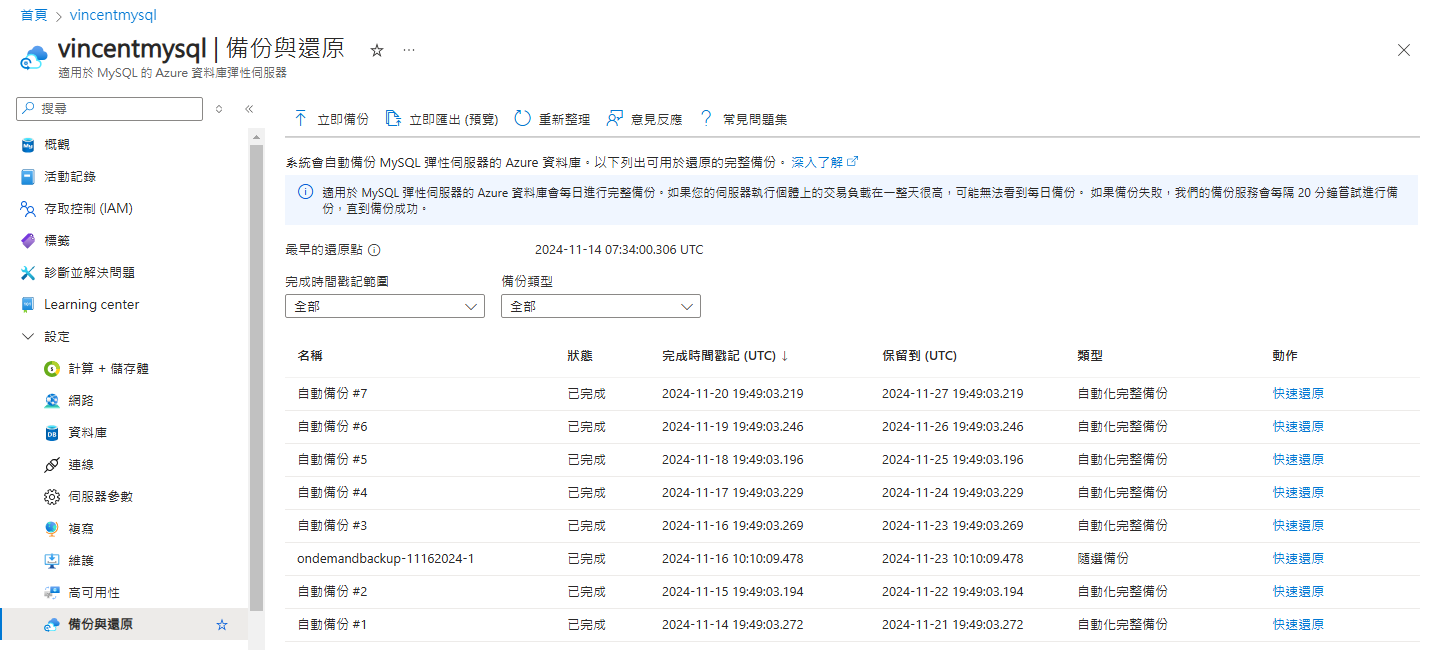
Task: Favorite the page with the star icon beside title
Action: 377,50
